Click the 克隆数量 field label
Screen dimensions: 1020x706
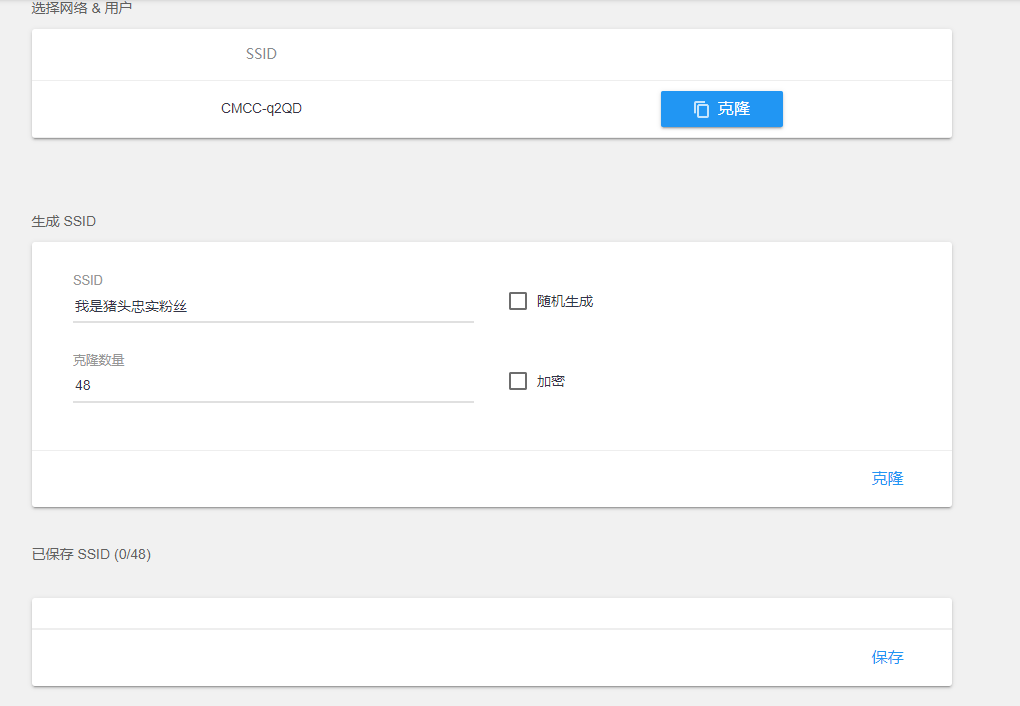pyautogui.click(x=99, y=360)
